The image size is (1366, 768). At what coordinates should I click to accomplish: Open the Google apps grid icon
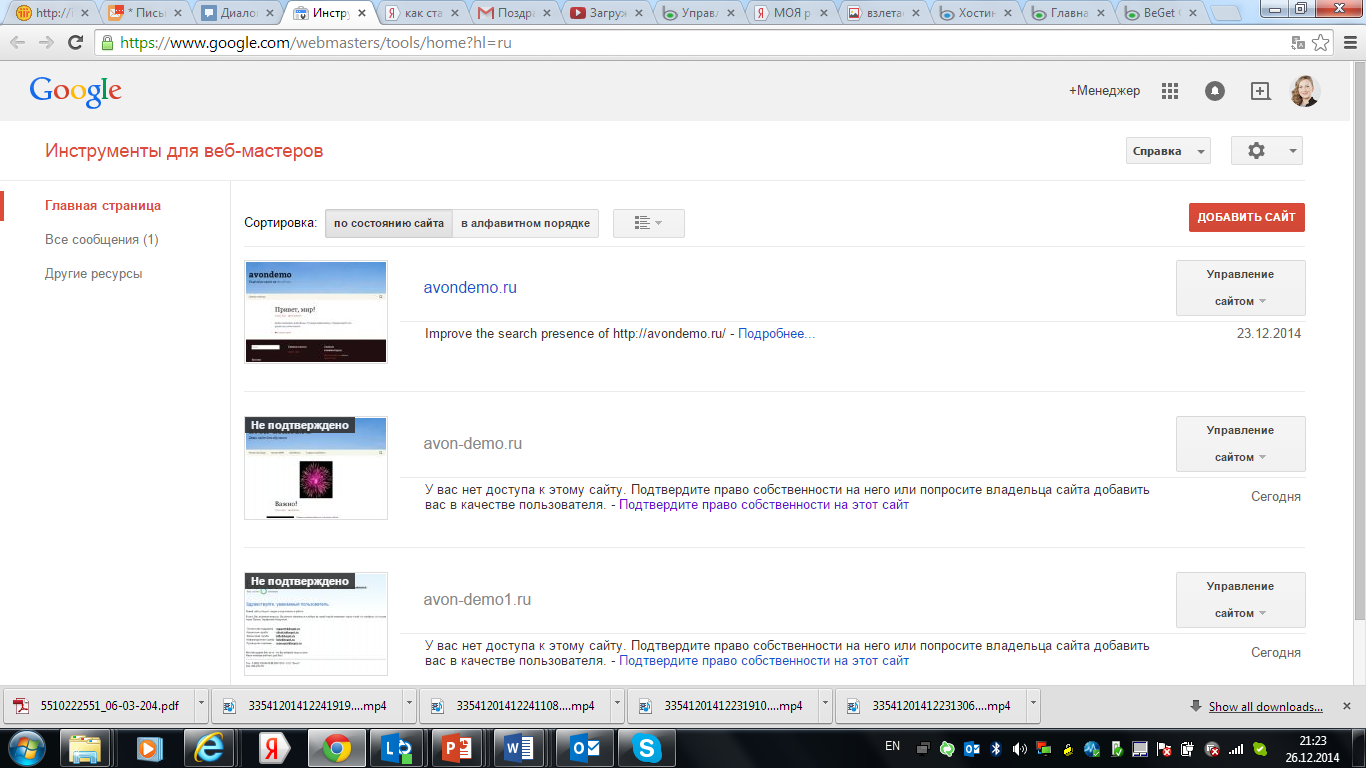(1170, 91)
